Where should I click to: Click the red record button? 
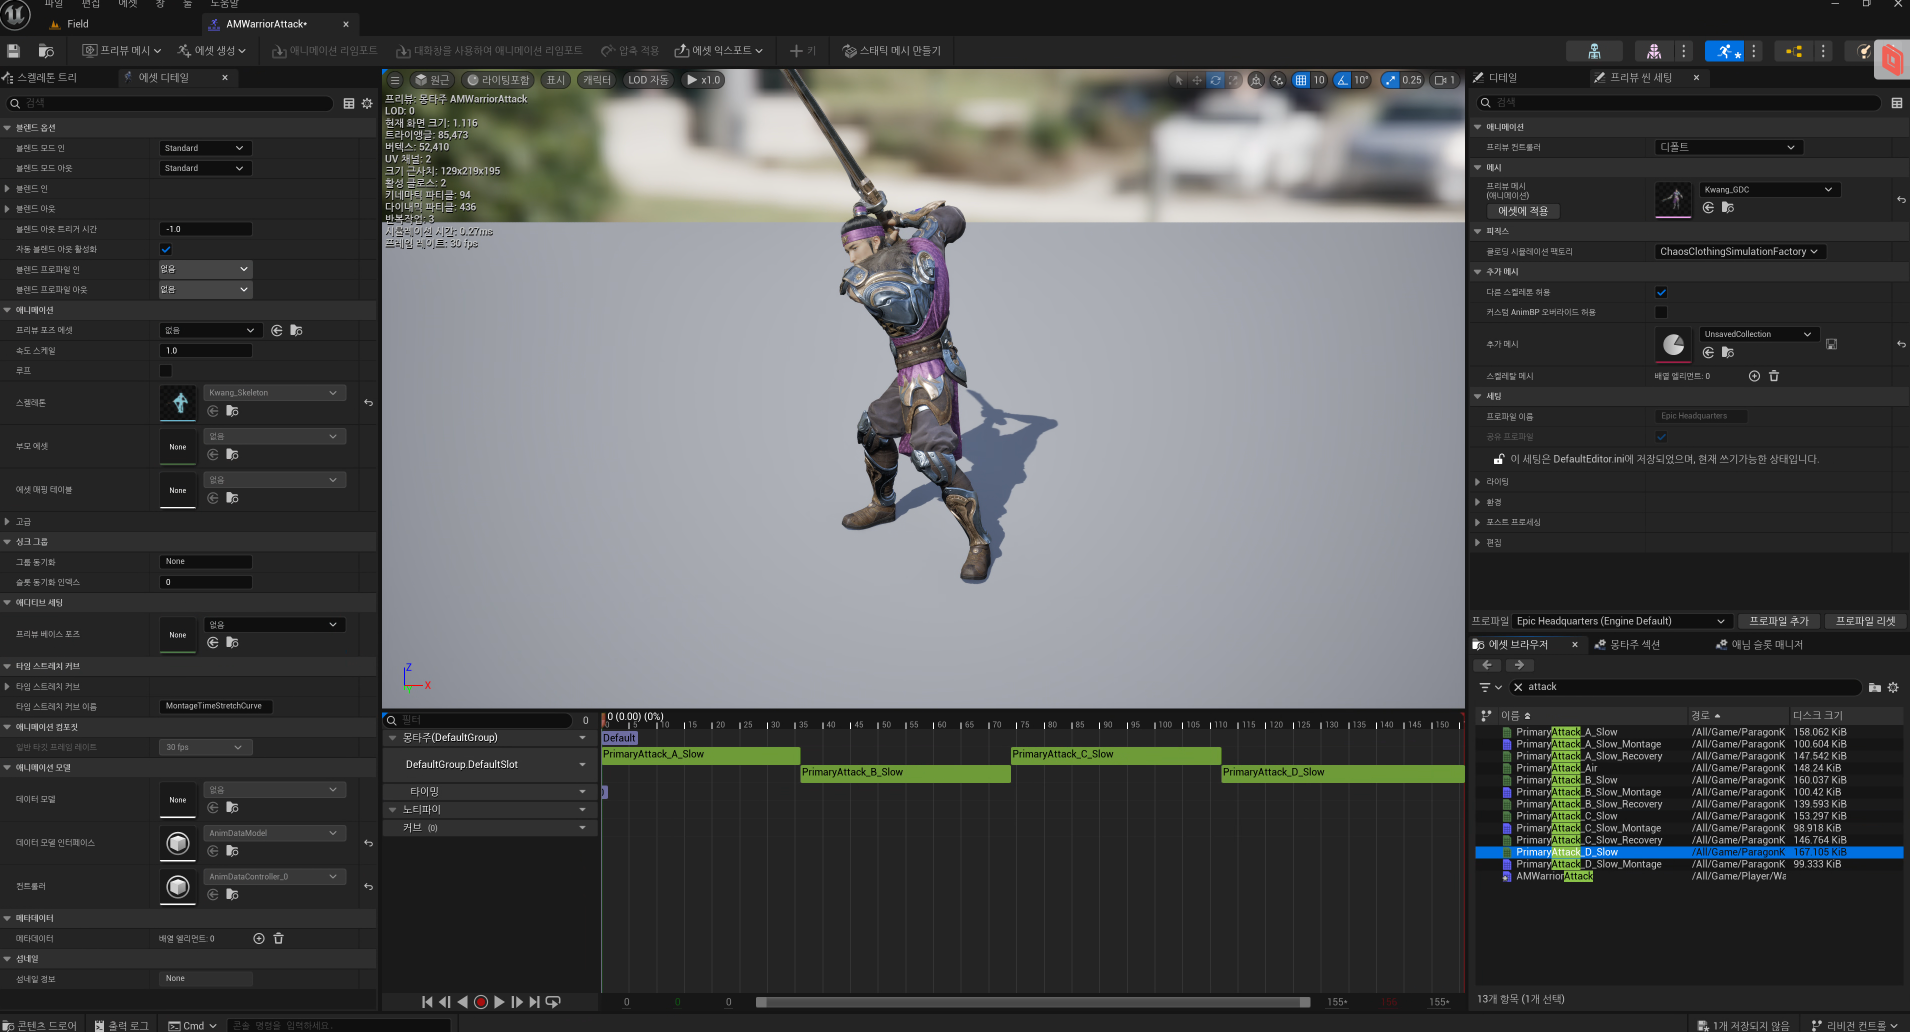481,1002
